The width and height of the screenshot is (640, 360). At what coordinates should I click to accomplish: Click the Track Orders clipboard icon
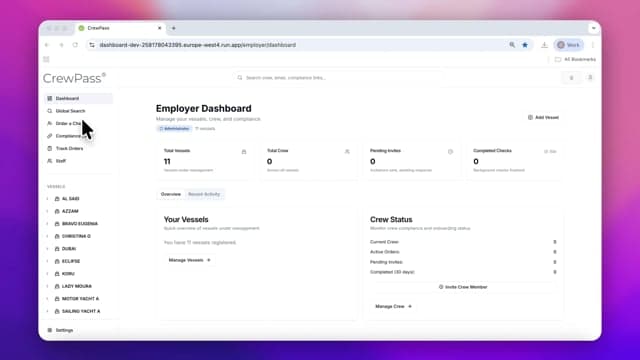click(50, 149)
